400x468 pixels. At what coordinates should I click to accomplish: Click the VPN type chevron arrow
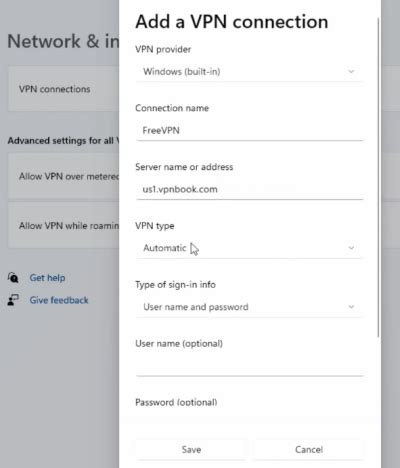click(x=351, y=248)
